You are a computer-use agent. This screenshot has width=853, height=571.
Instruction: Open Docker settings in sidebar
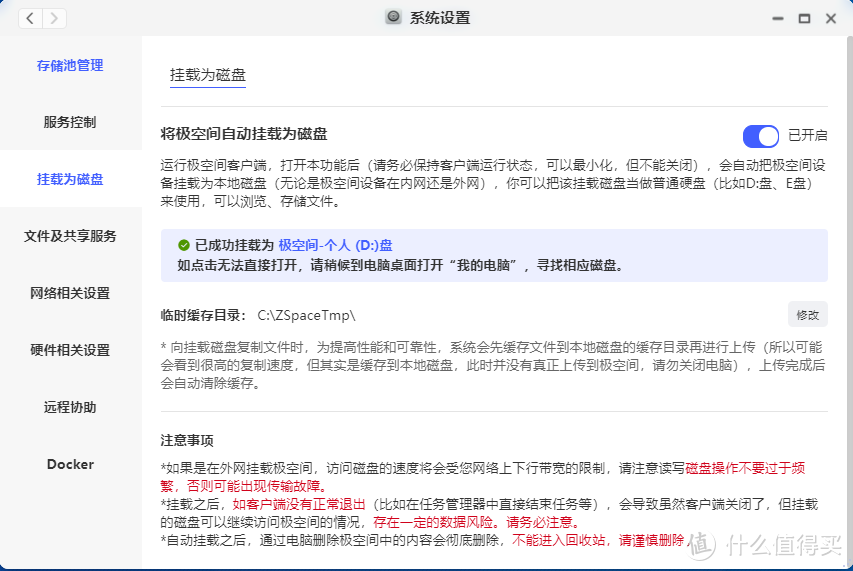pos(70,464)
